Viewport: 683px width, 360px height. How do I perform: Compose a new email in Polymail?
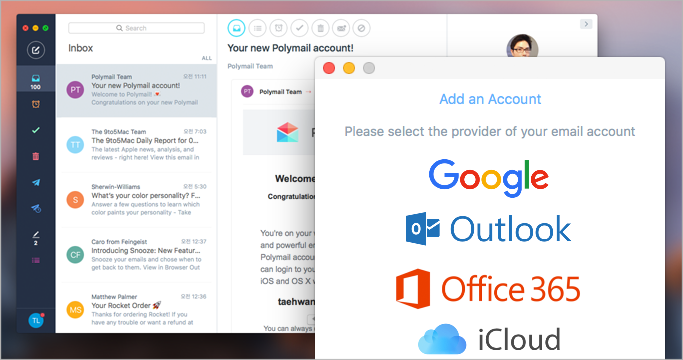(36, 50)
